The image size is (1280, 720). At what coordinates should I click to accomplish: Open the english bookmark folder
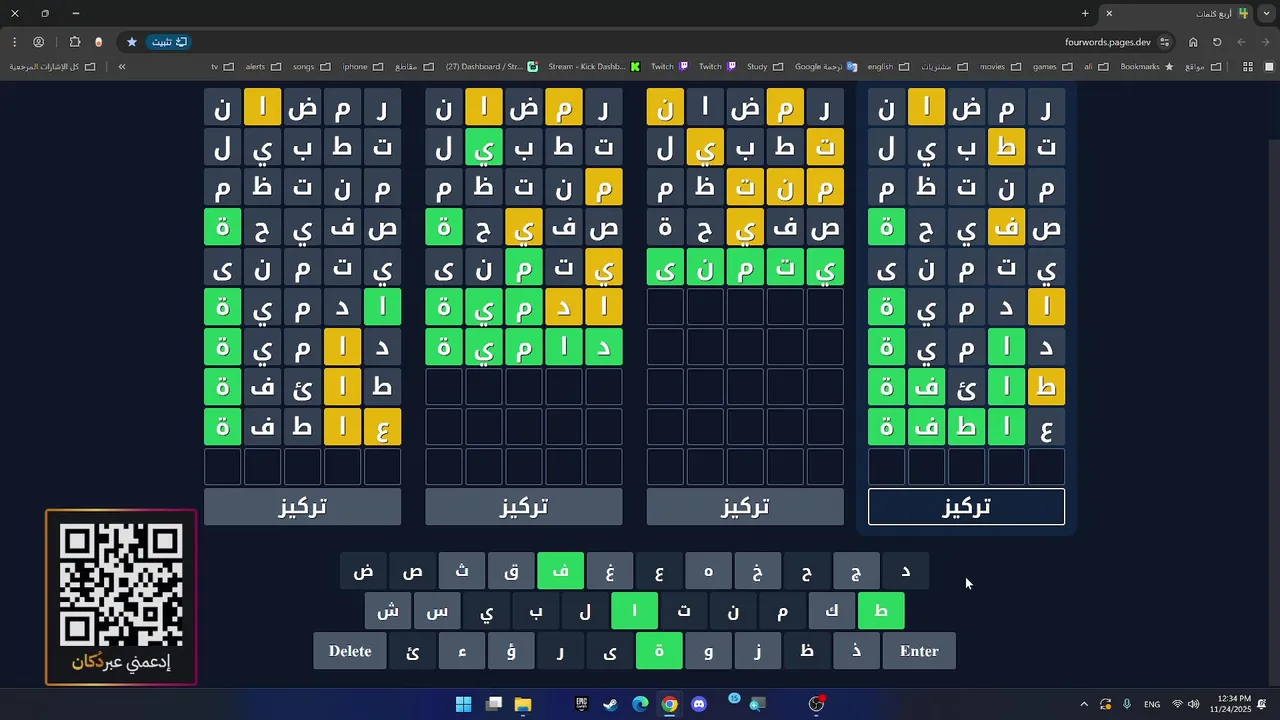pyautogui.click(x=888, y=67)
